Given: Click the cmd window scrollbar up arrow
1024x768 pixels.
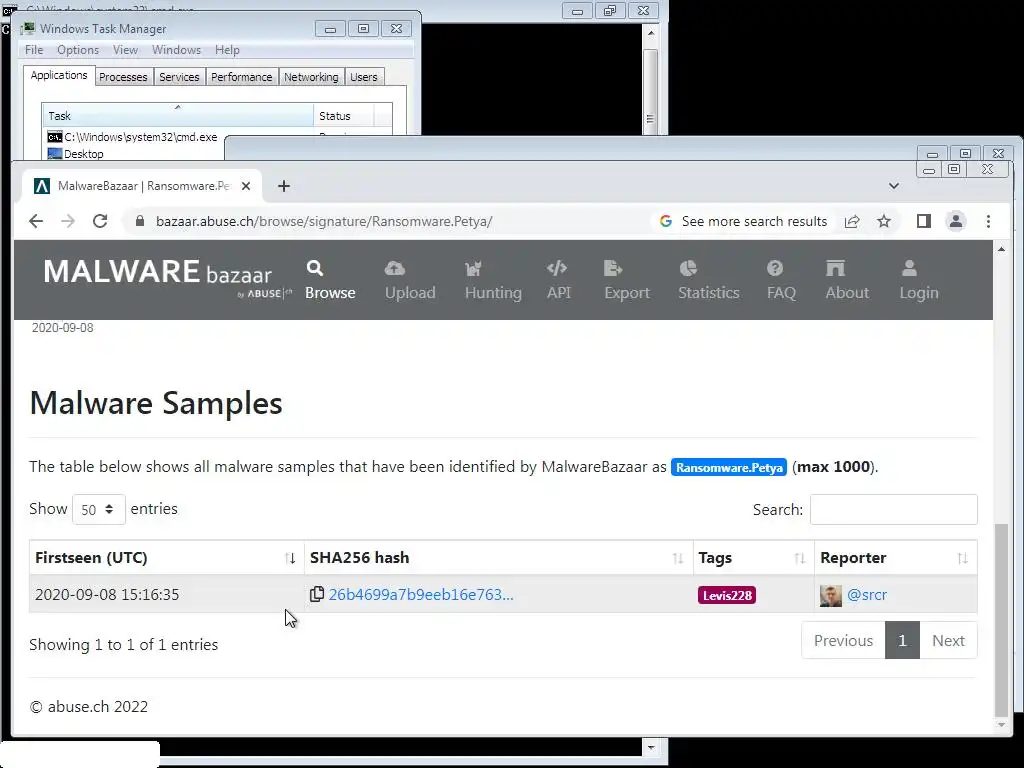Looking at the screenshot, I should (x=650, y=31).
